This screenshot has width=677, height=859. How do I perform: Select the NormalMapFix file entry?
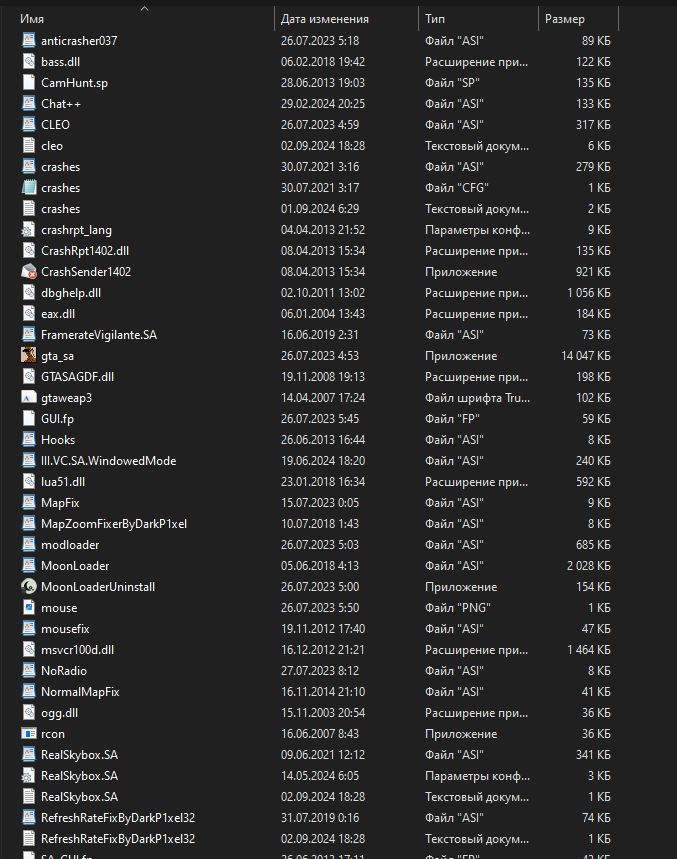click(x=80, y=692)
